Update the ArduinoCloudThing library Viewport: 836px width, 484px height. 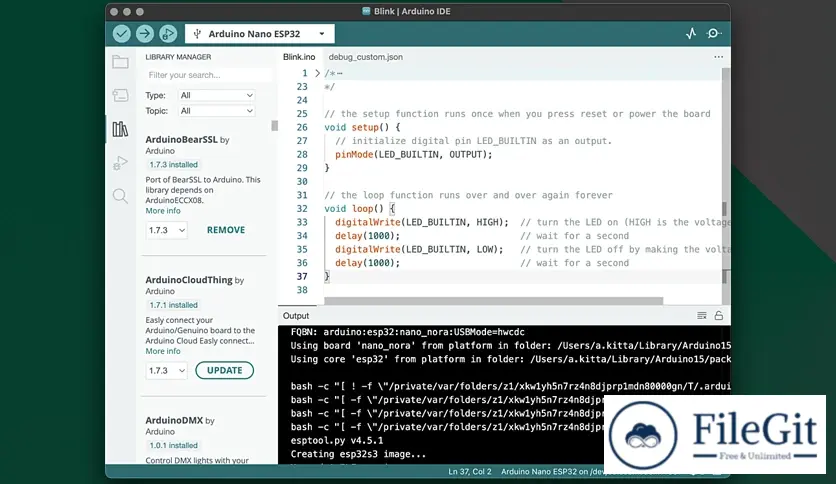point(224,370)
